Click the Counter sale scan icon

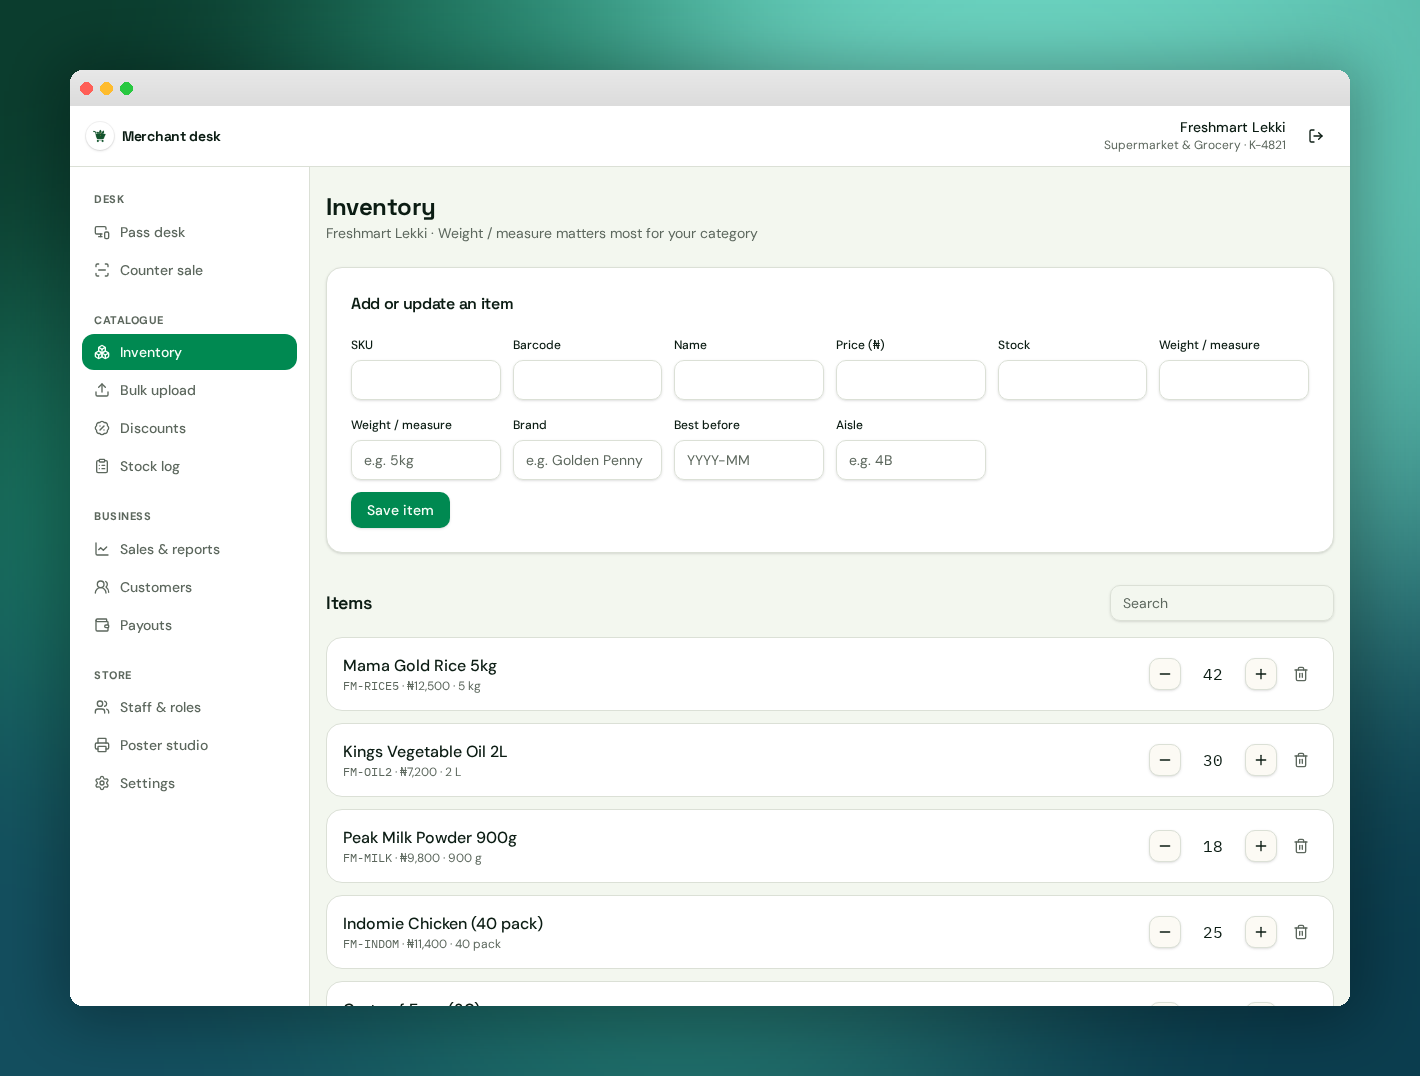[102, 270]
